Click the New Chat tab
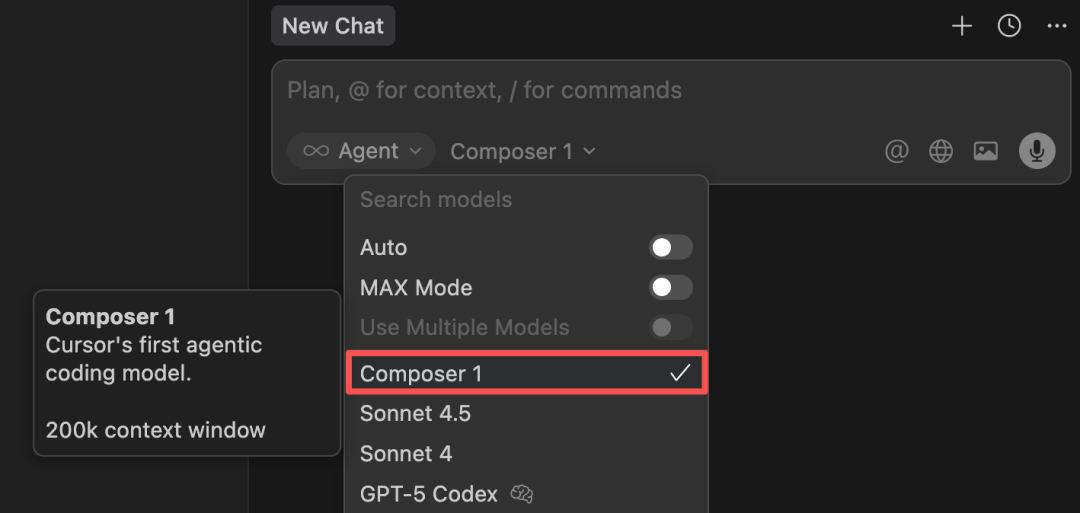This screenshot has width=1080, height=513. point(333,26)
